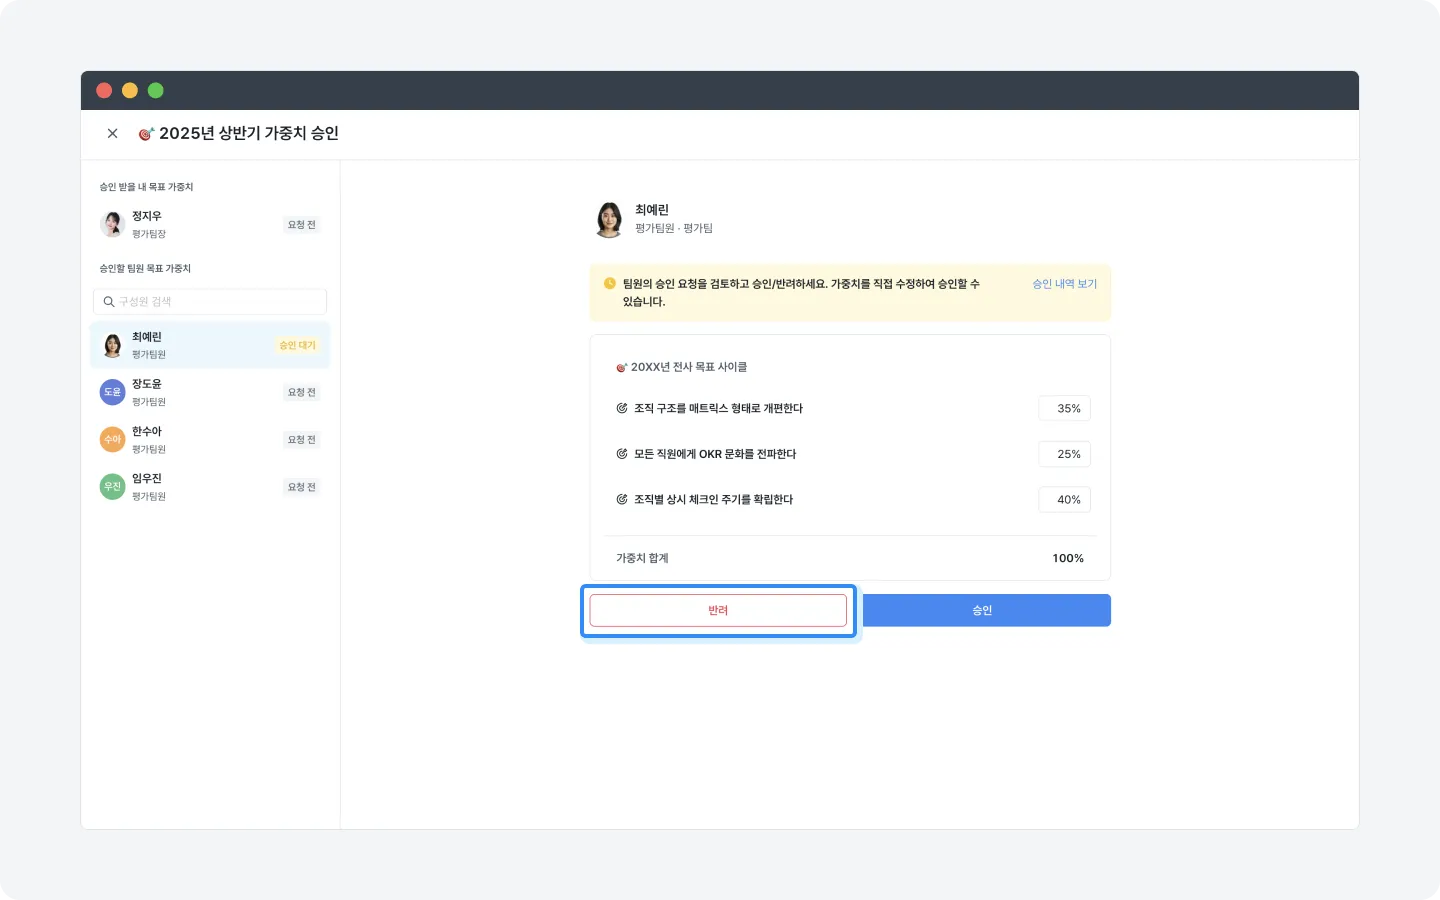Image resolution: width=1440 pixels, height=900 pixels.
Task: Click the target icon next to 20XX년 전사 목표 사이클
Action: click(x=621, y=367)
